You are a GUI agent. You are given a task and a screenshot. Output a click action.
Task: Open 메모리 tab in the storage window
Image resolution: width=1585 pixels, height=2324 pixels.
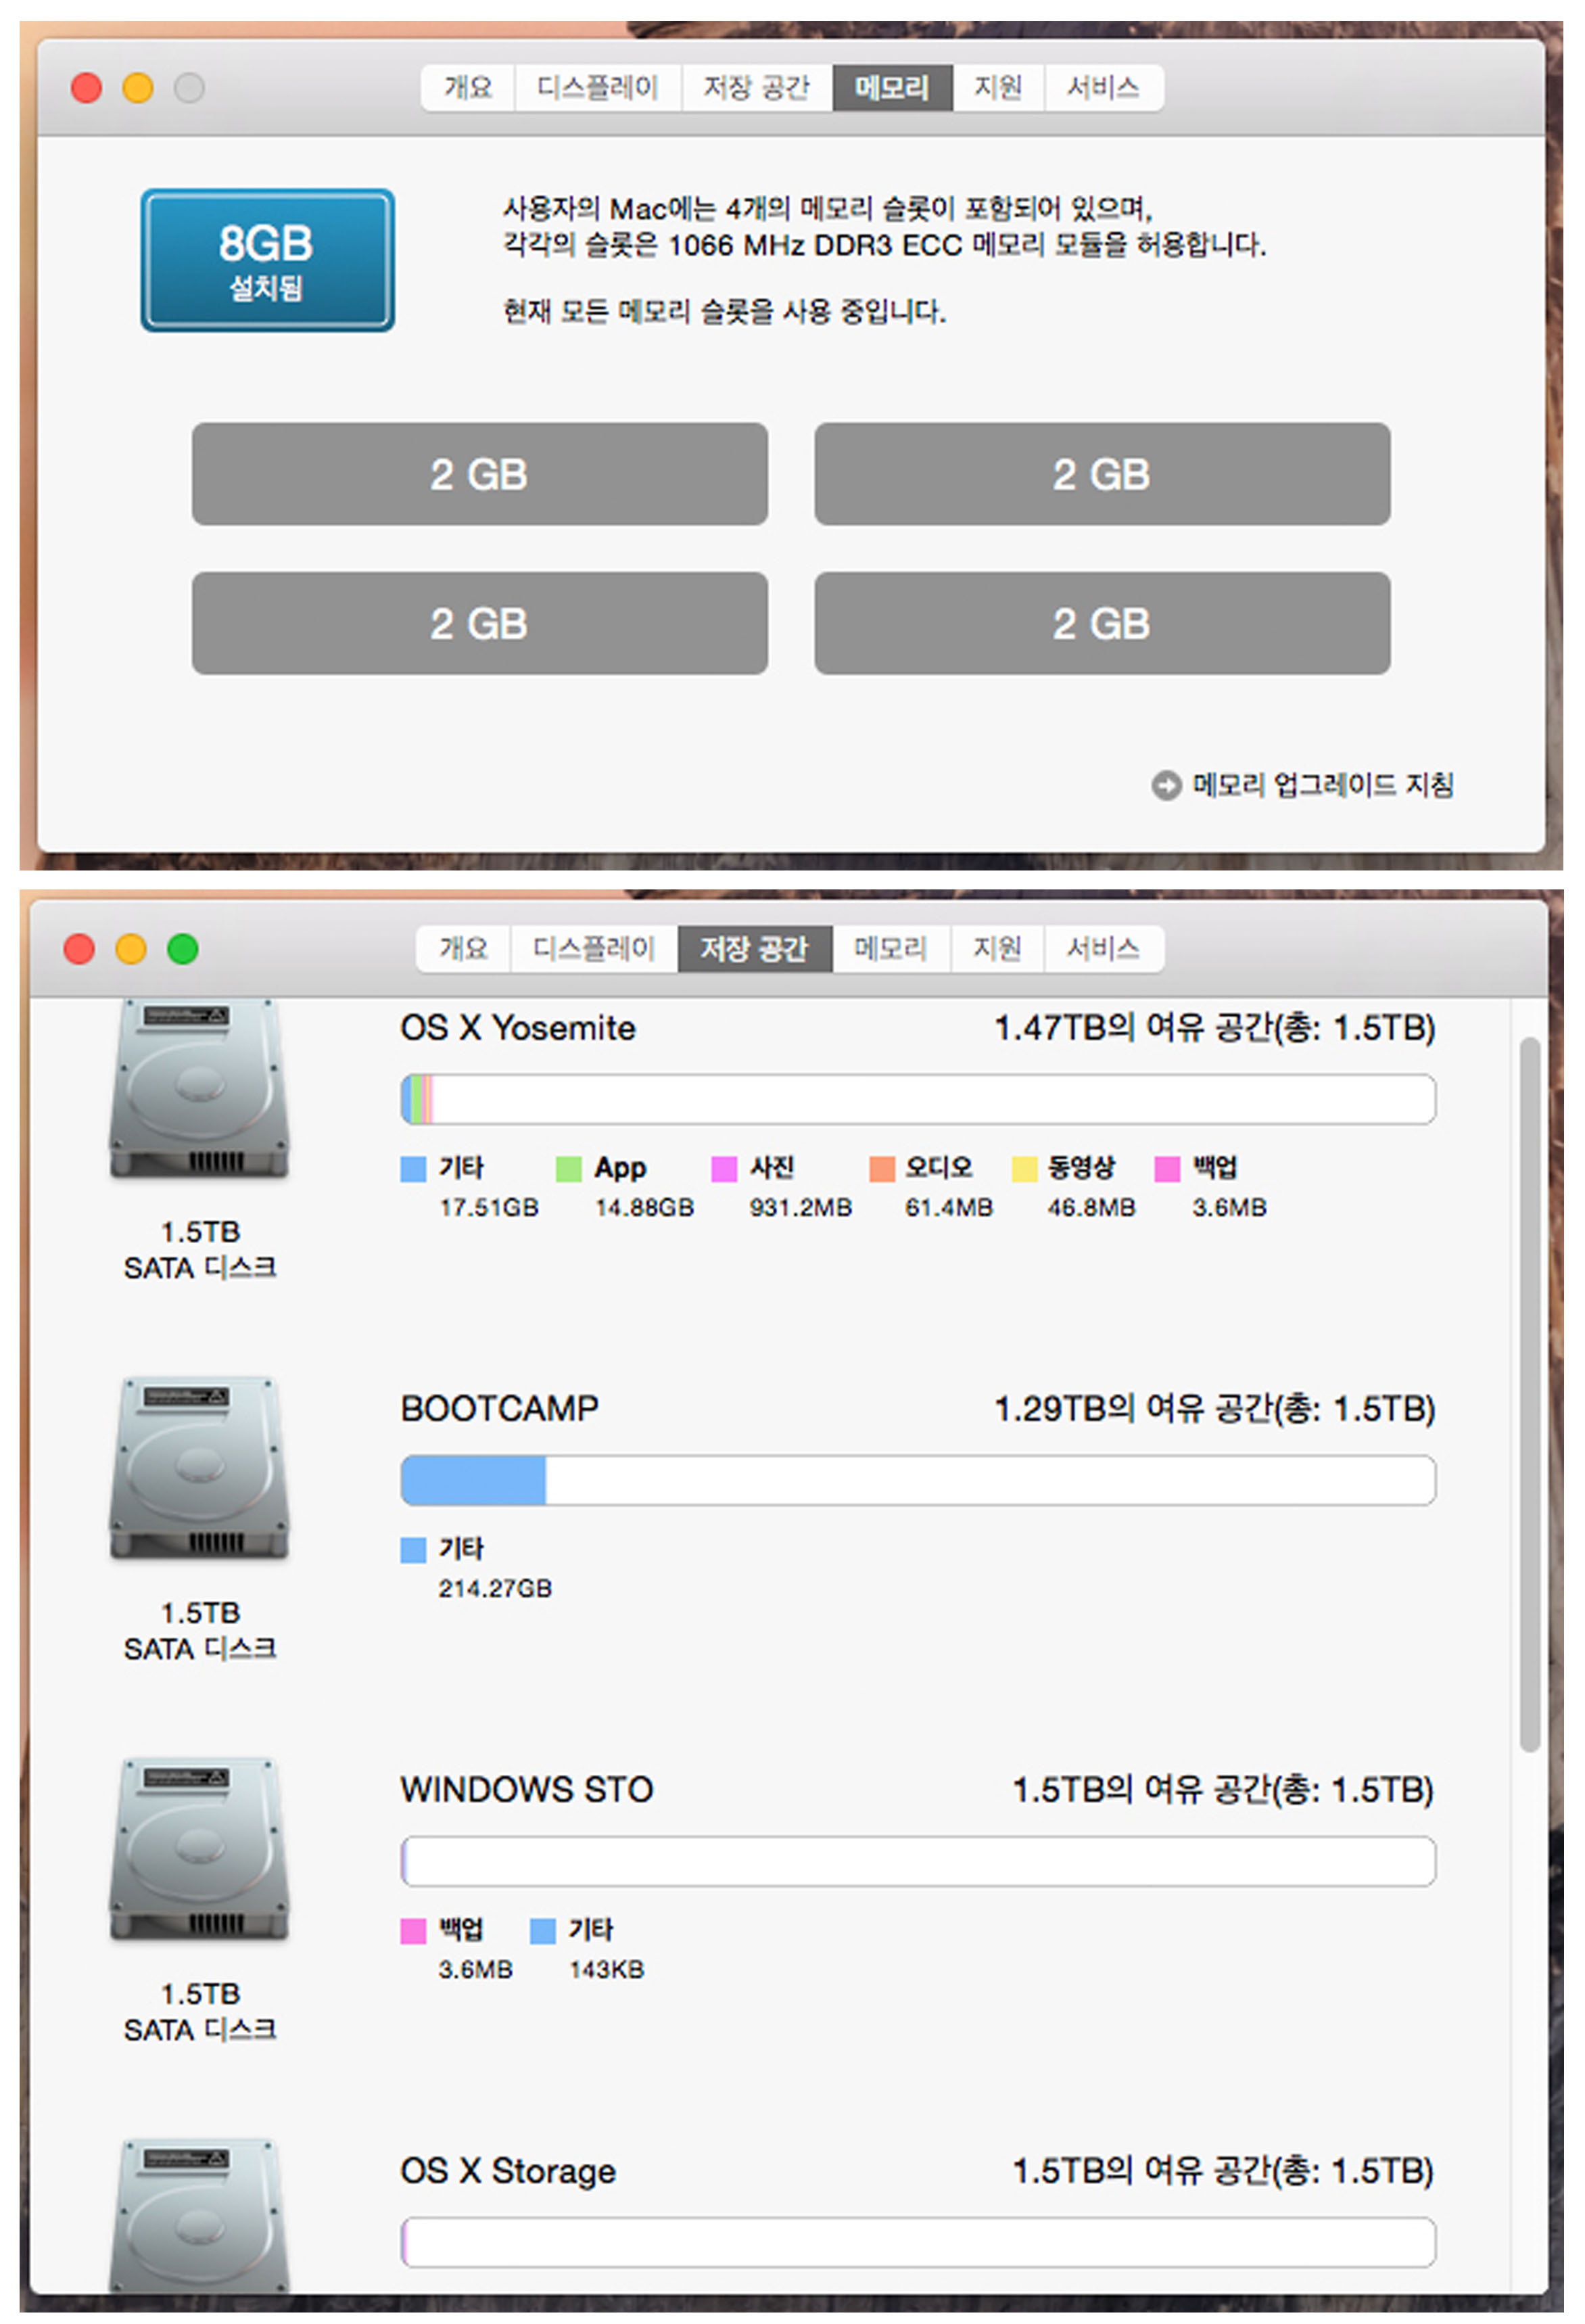click(890, 948)
